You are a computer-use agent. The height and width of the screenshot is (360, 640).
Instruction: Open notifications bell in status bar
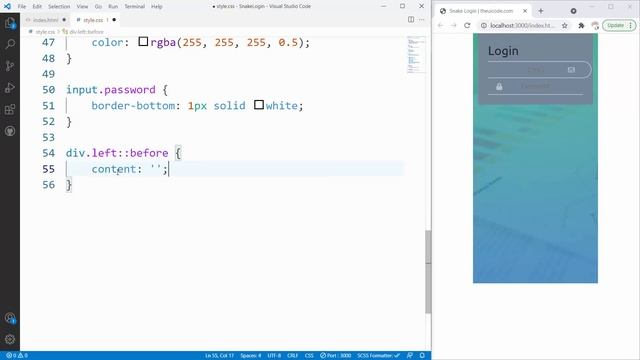coord(422,356)
